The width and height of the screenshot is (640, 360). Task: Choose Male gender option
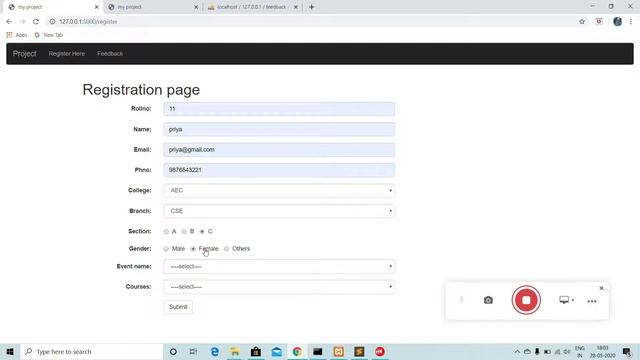(x=166, y=249)
